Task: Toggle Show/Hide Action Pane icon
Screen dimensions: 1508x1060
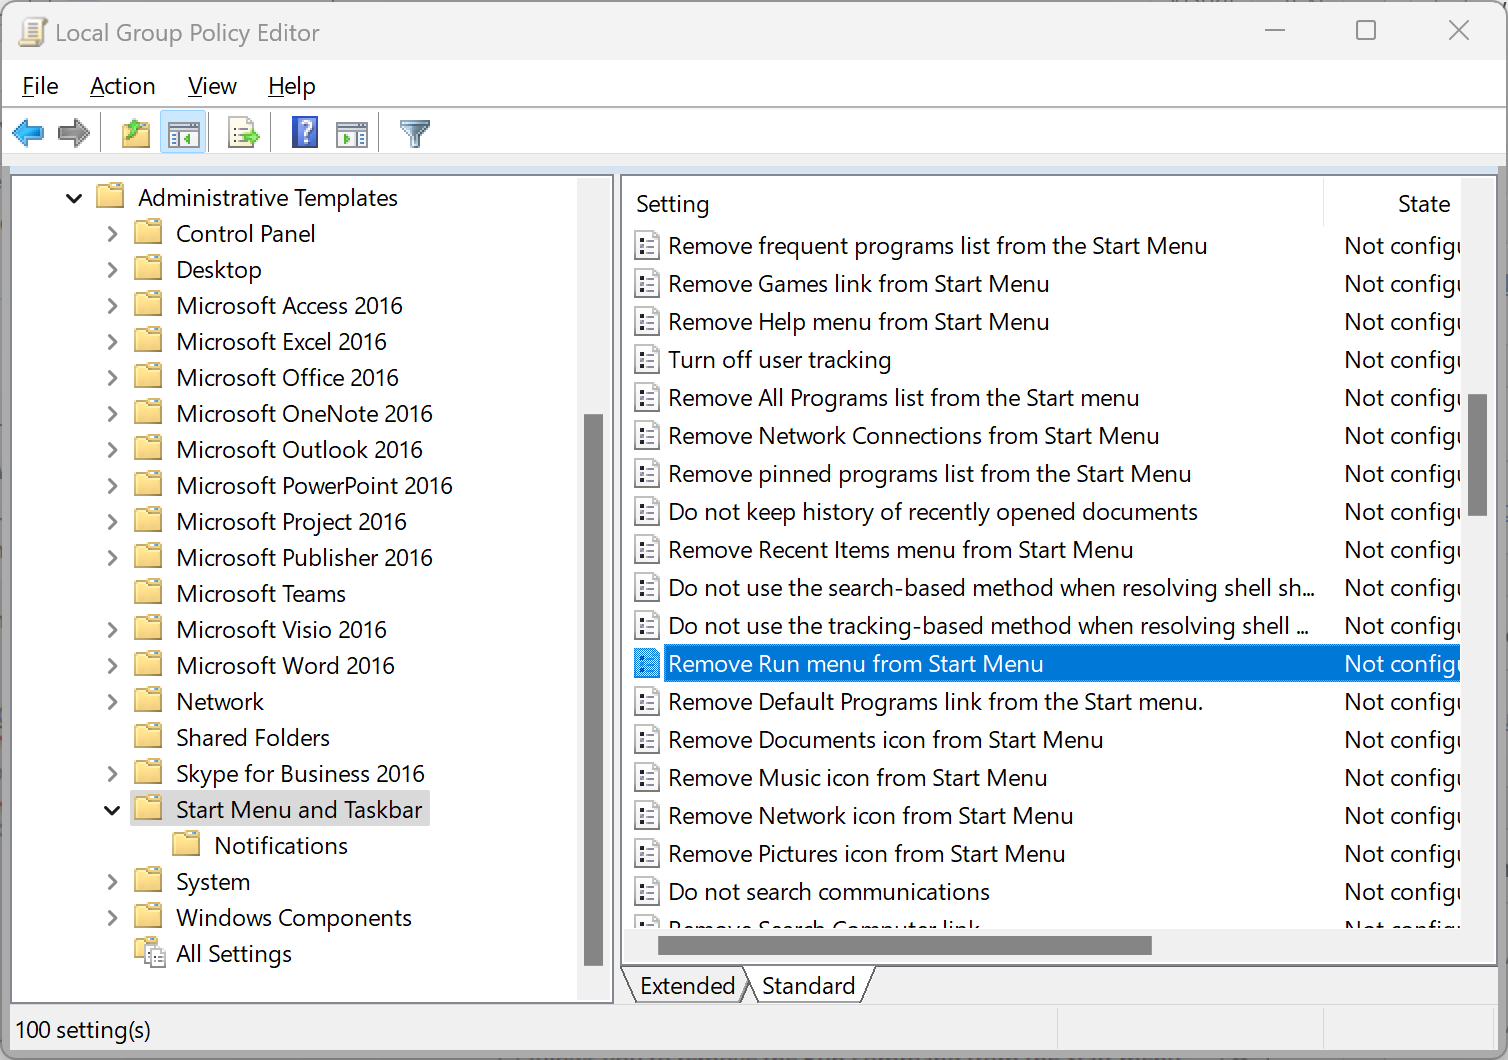Action: coord(352,133)
